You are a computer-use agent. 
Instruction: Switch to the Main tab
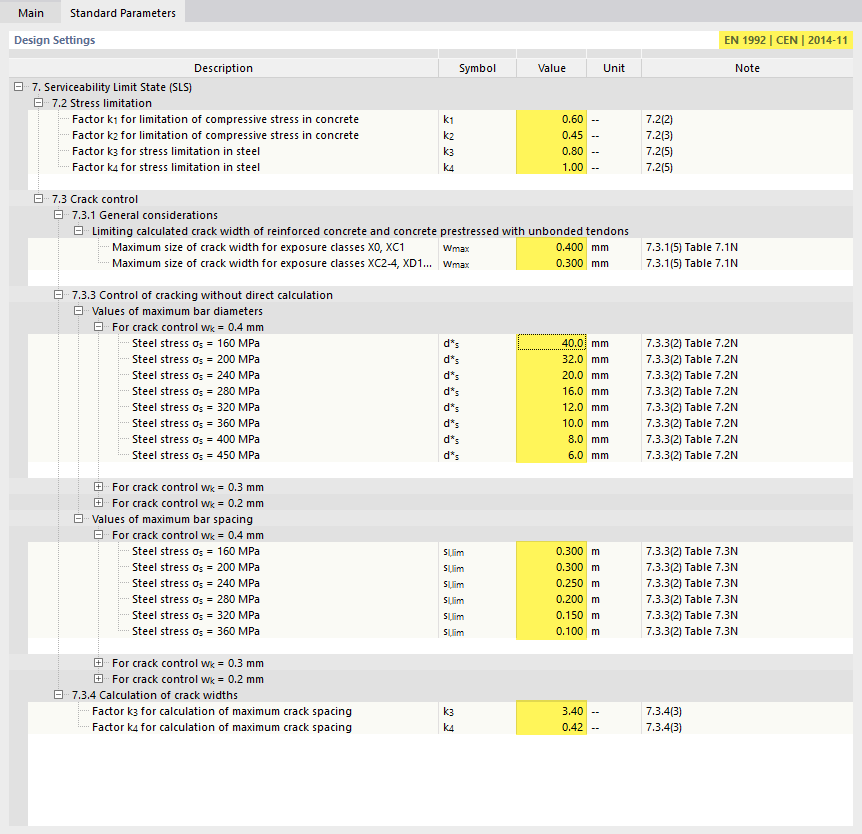click(x=31, y=13)
